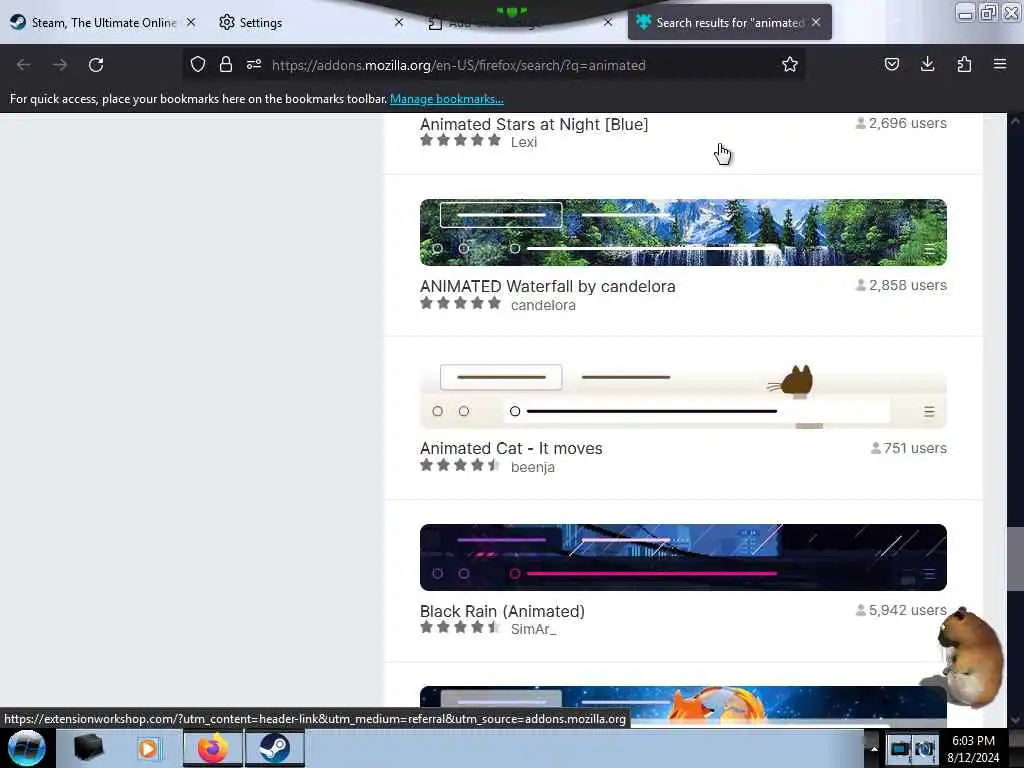Click the 5,942 users count
1024x768 pixels.
pos(901,610)
